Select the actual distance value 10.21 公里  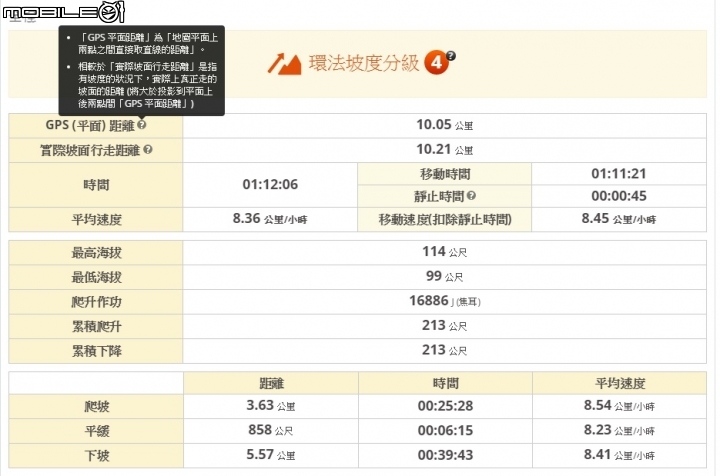click(444, 150)
